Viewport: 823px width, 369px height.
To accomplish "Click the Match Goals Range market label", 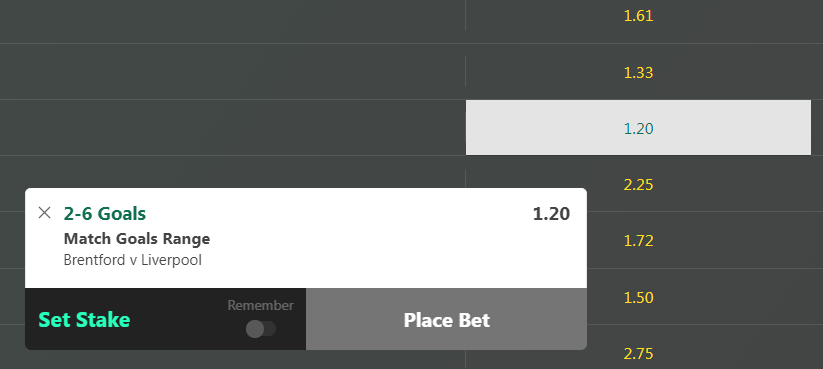I will [x=137, y=239].
